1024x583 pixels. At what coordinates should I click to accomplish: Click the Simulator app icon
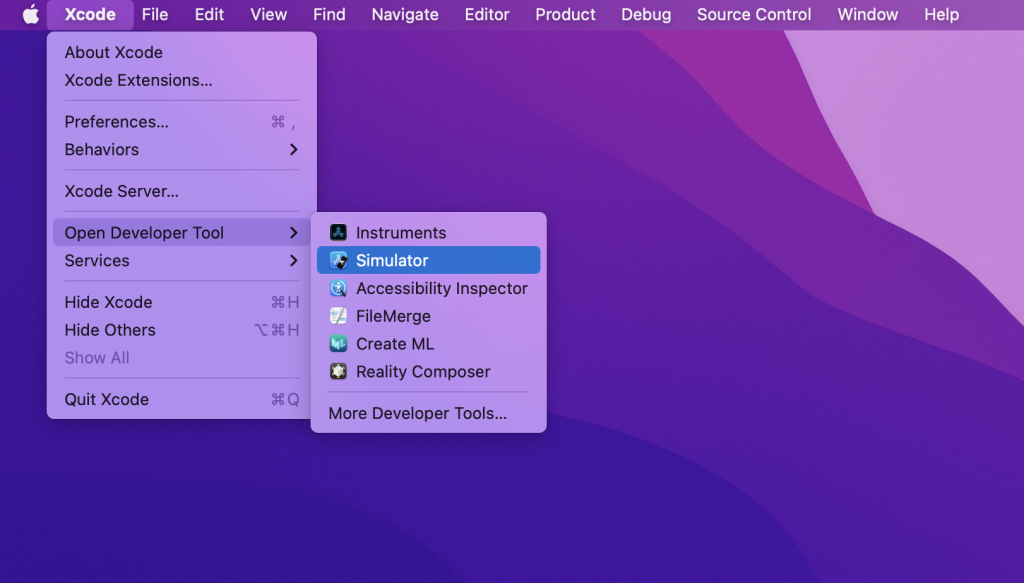pyautogui.click(x=338, y=260)
